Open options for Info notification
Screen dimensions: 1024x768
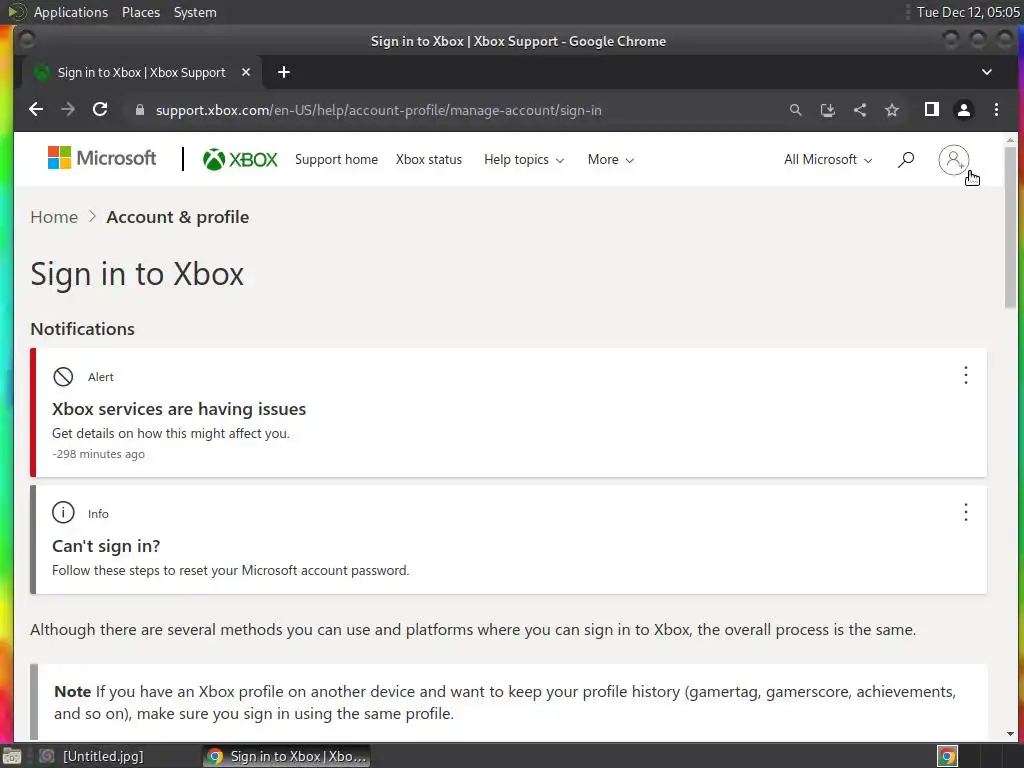click(x=966, y=512)
